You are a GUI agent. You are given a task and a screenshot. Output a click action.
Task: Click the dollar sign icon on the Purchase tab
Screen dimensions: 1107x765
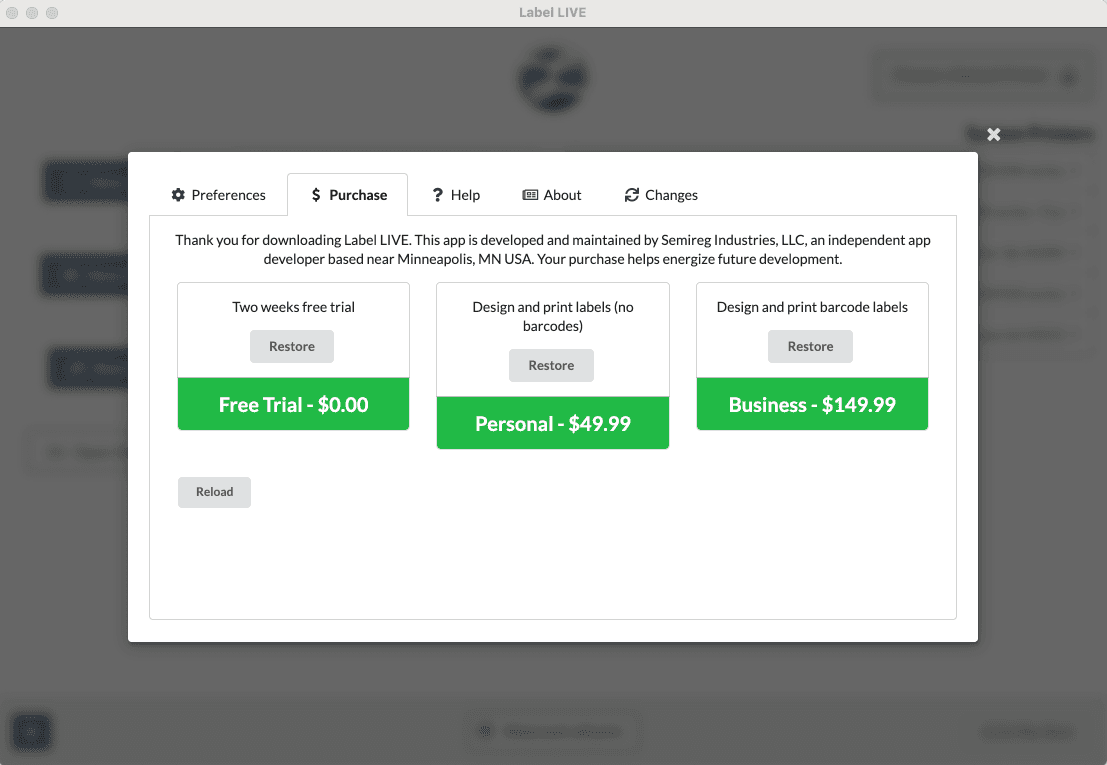coord(316,195)
